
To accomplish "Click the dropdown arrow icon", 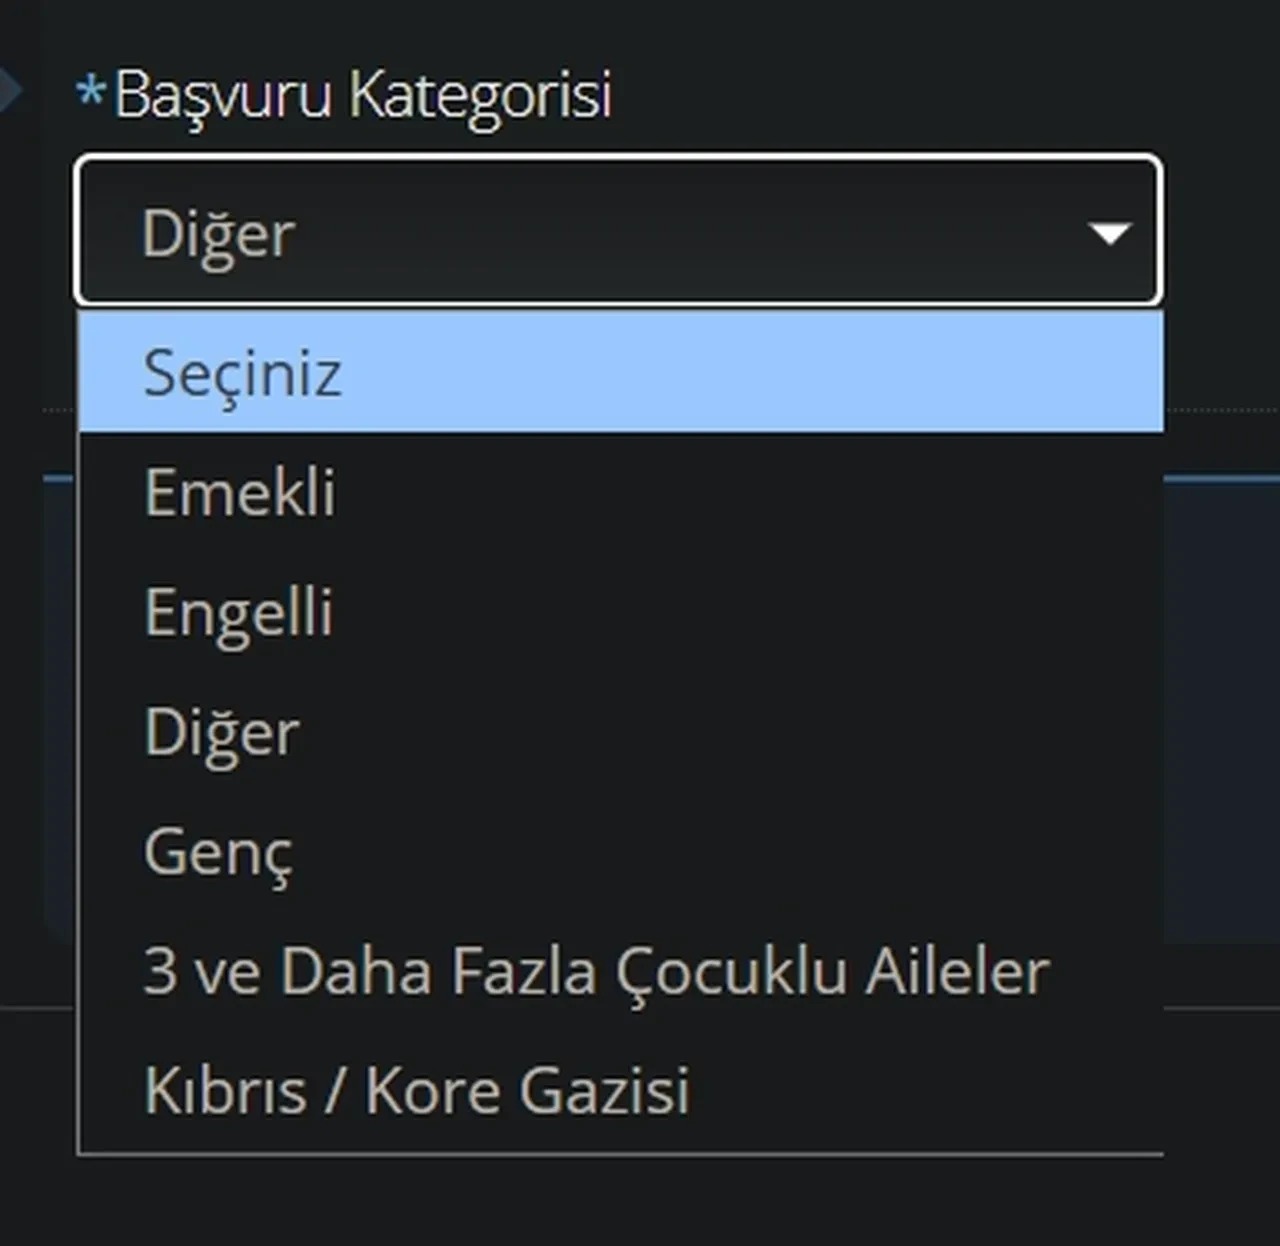I will 1110,232.
